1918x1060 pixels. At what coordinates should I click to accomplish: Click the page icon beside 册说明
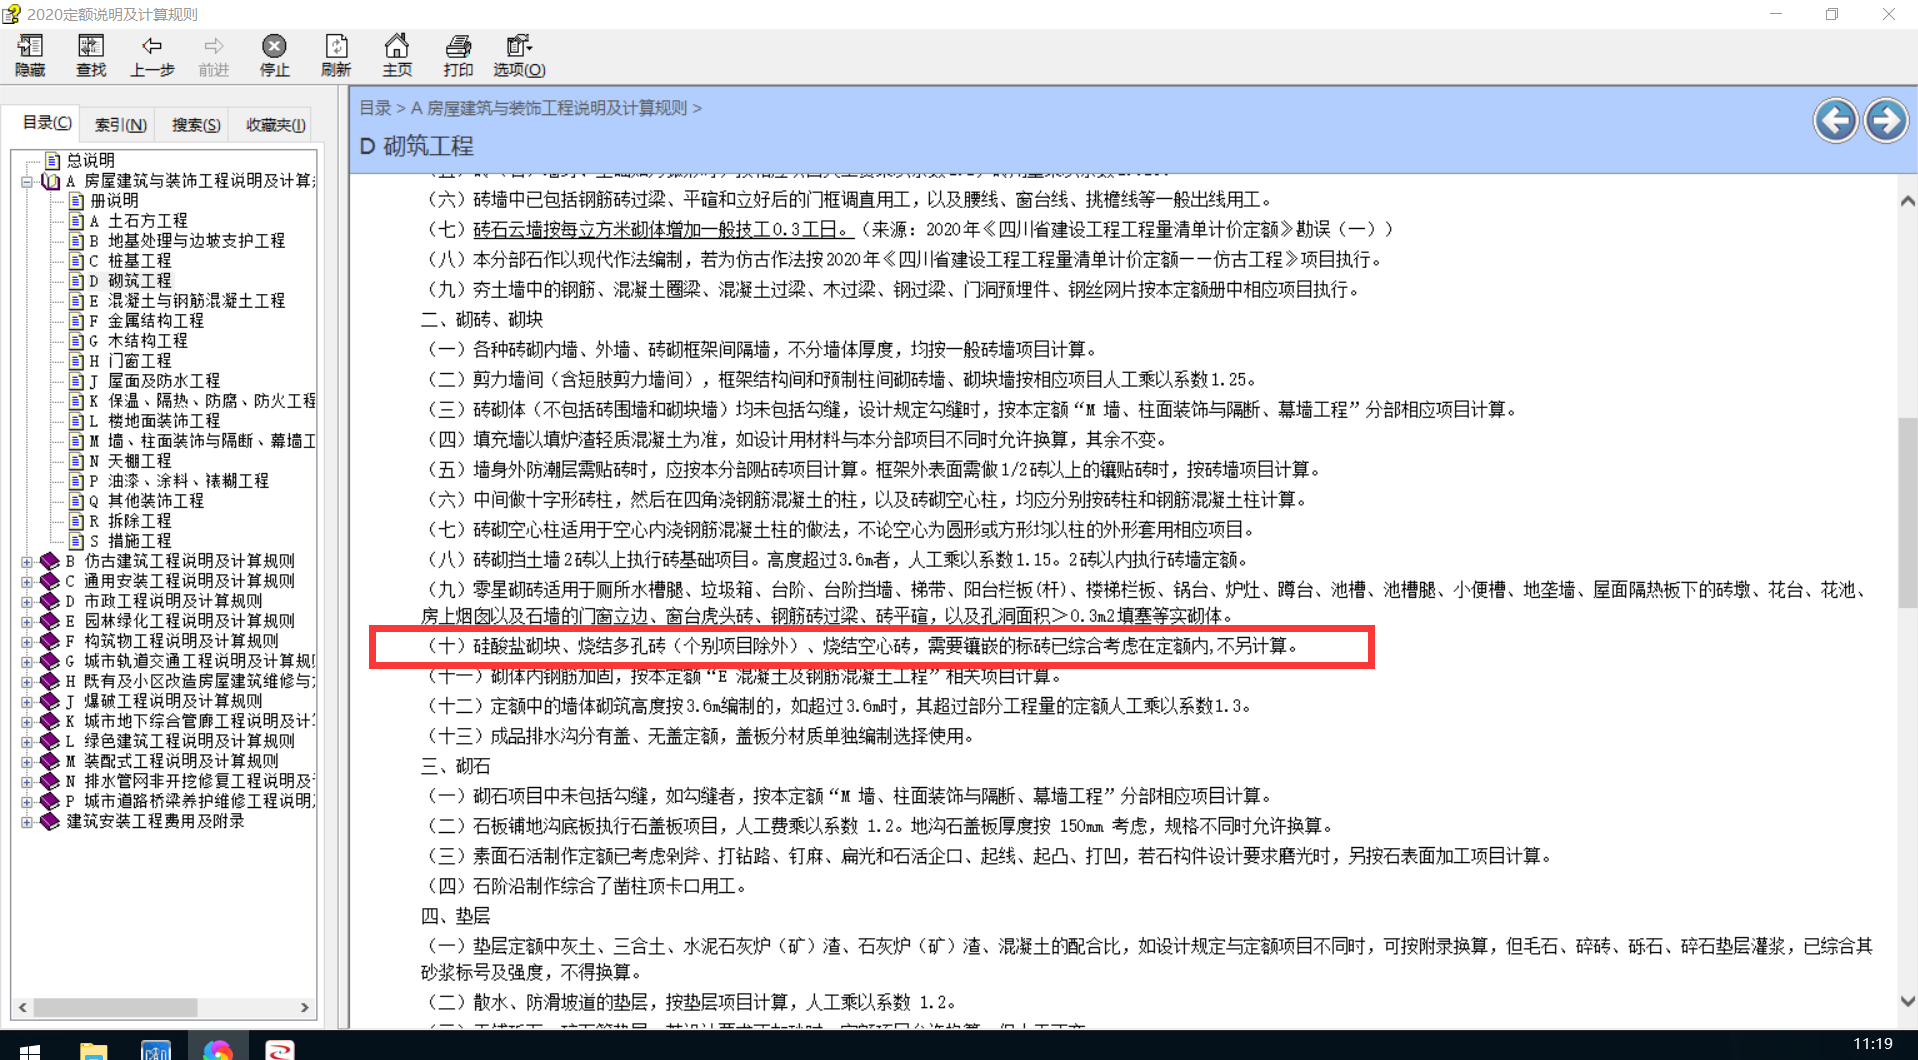click(x=76, y=200)
